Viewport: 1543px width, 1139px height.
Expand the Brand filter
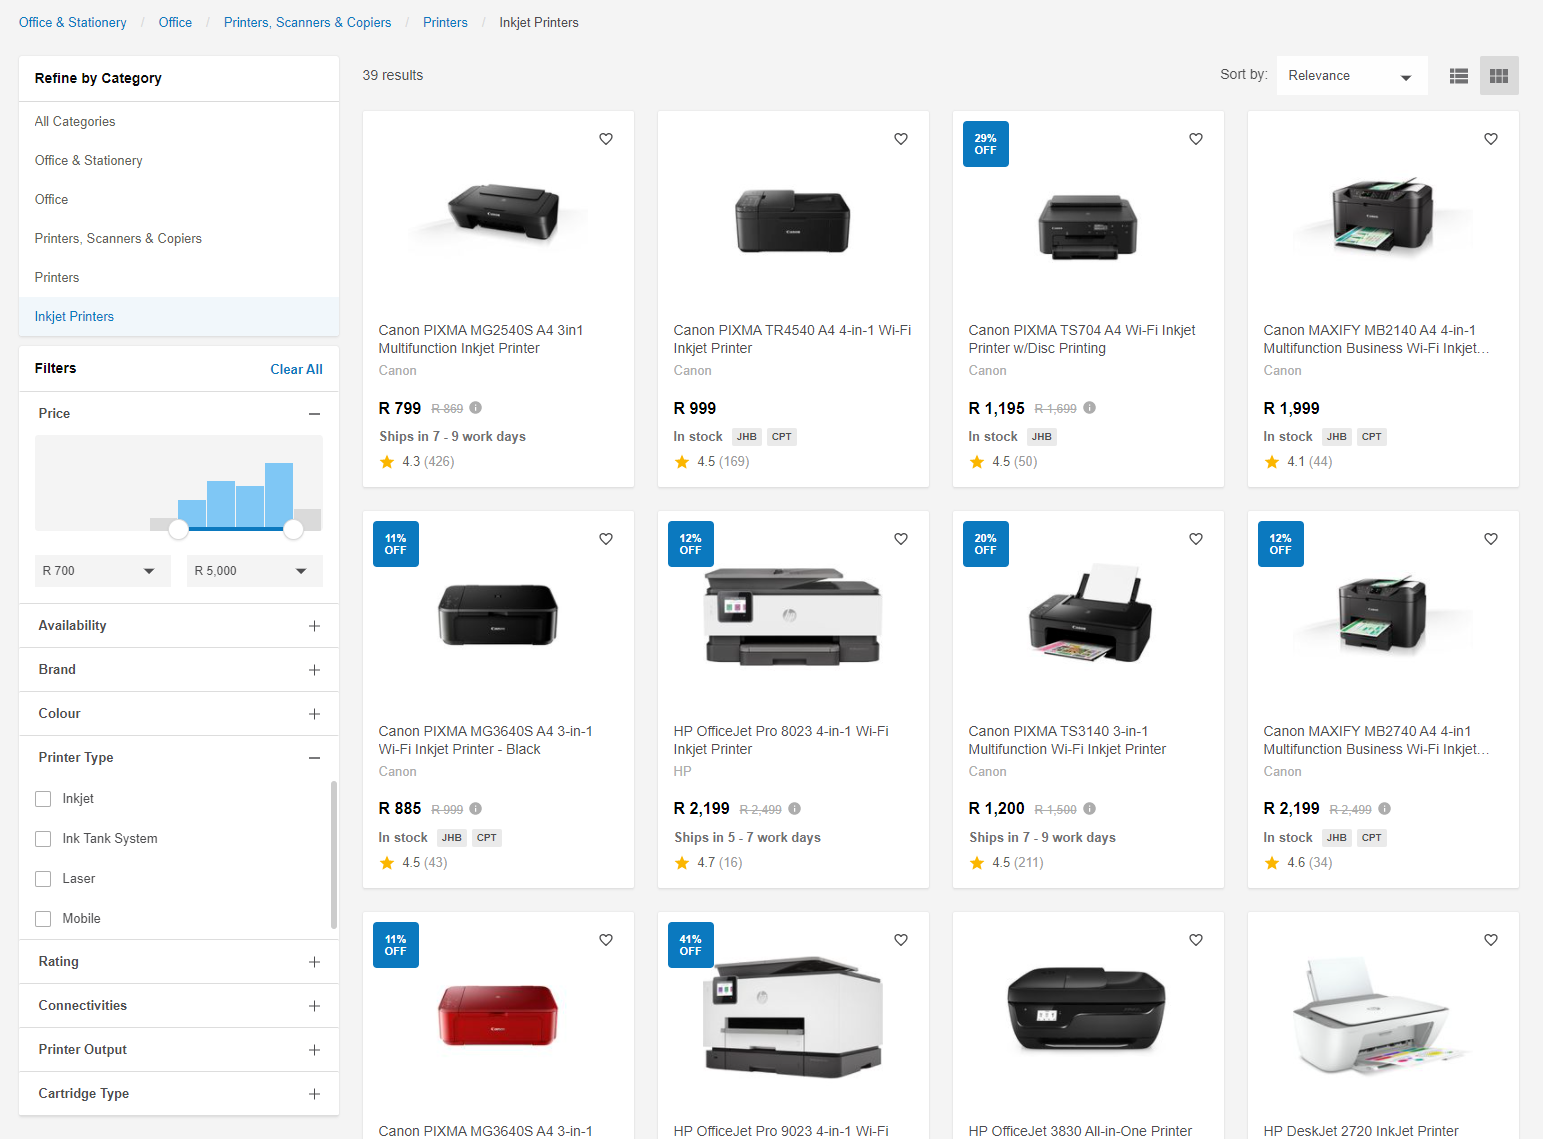click(x=315, y=670)
